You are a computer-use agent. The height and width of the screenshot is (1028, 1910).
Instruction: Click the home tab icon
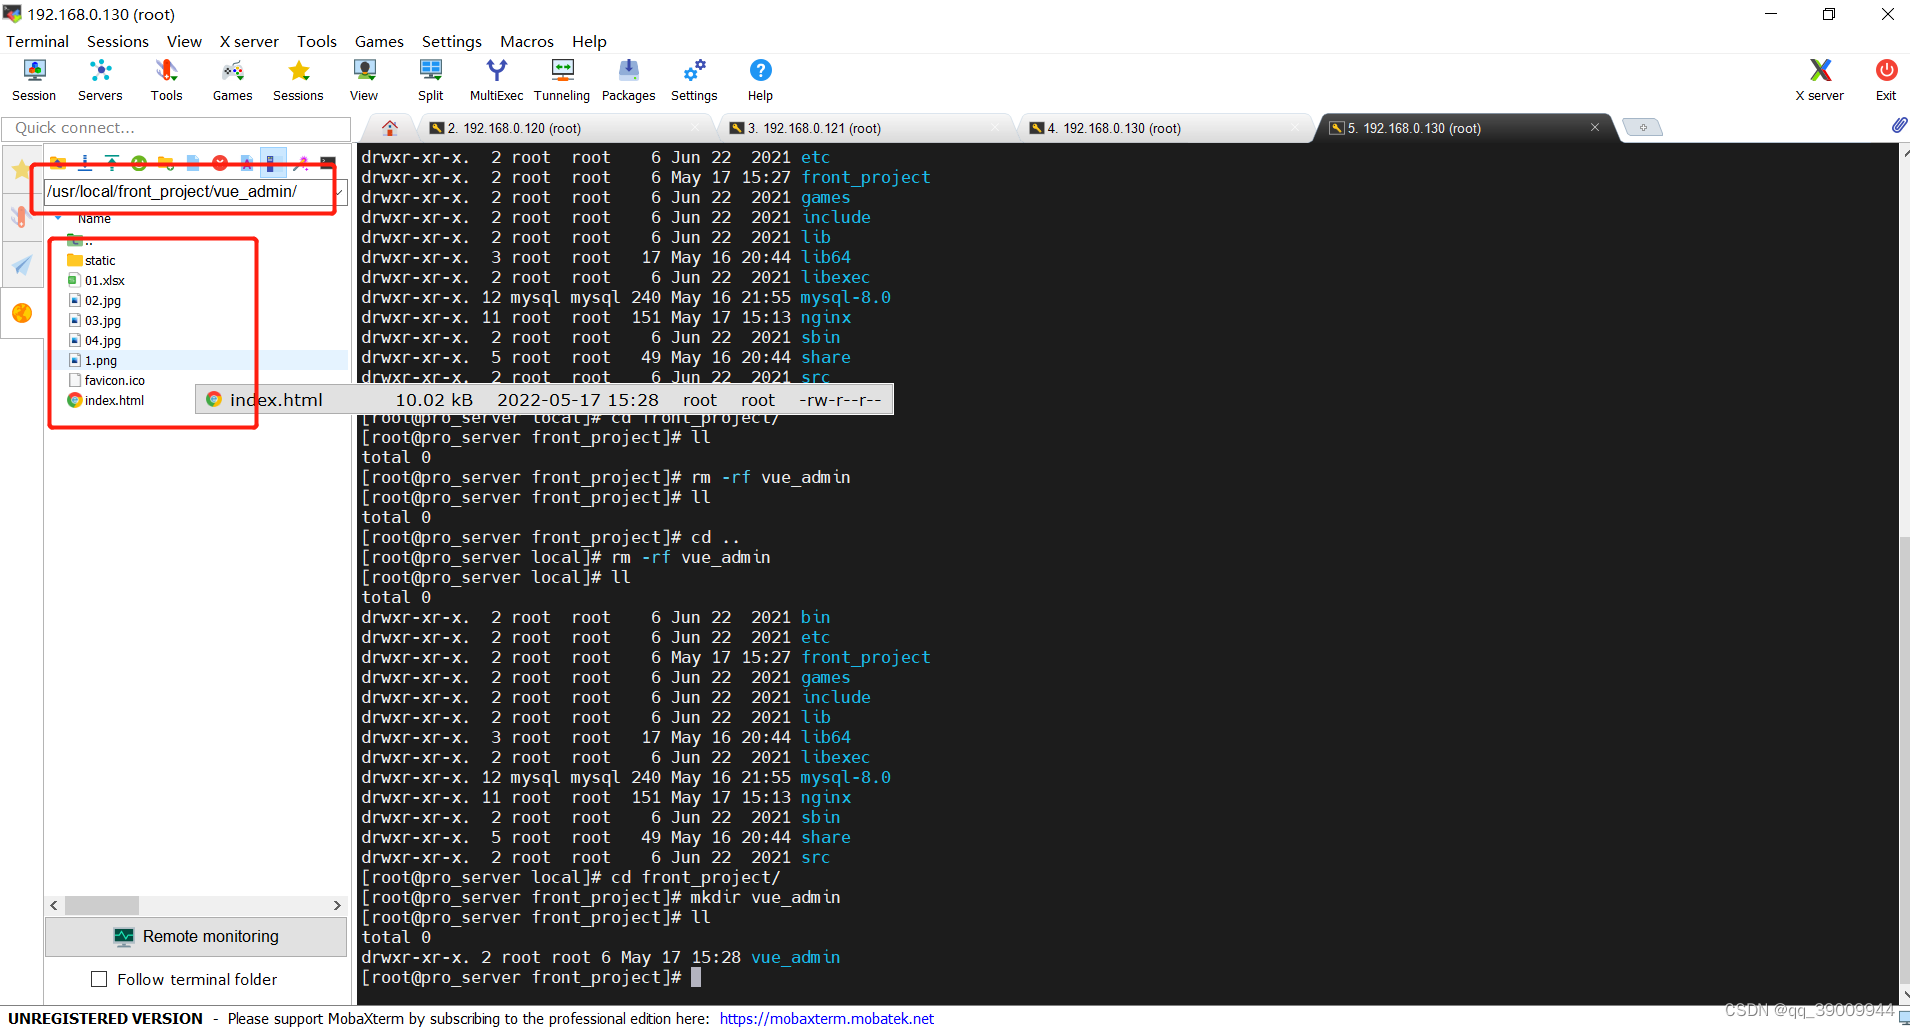click(x=390, y=128)
